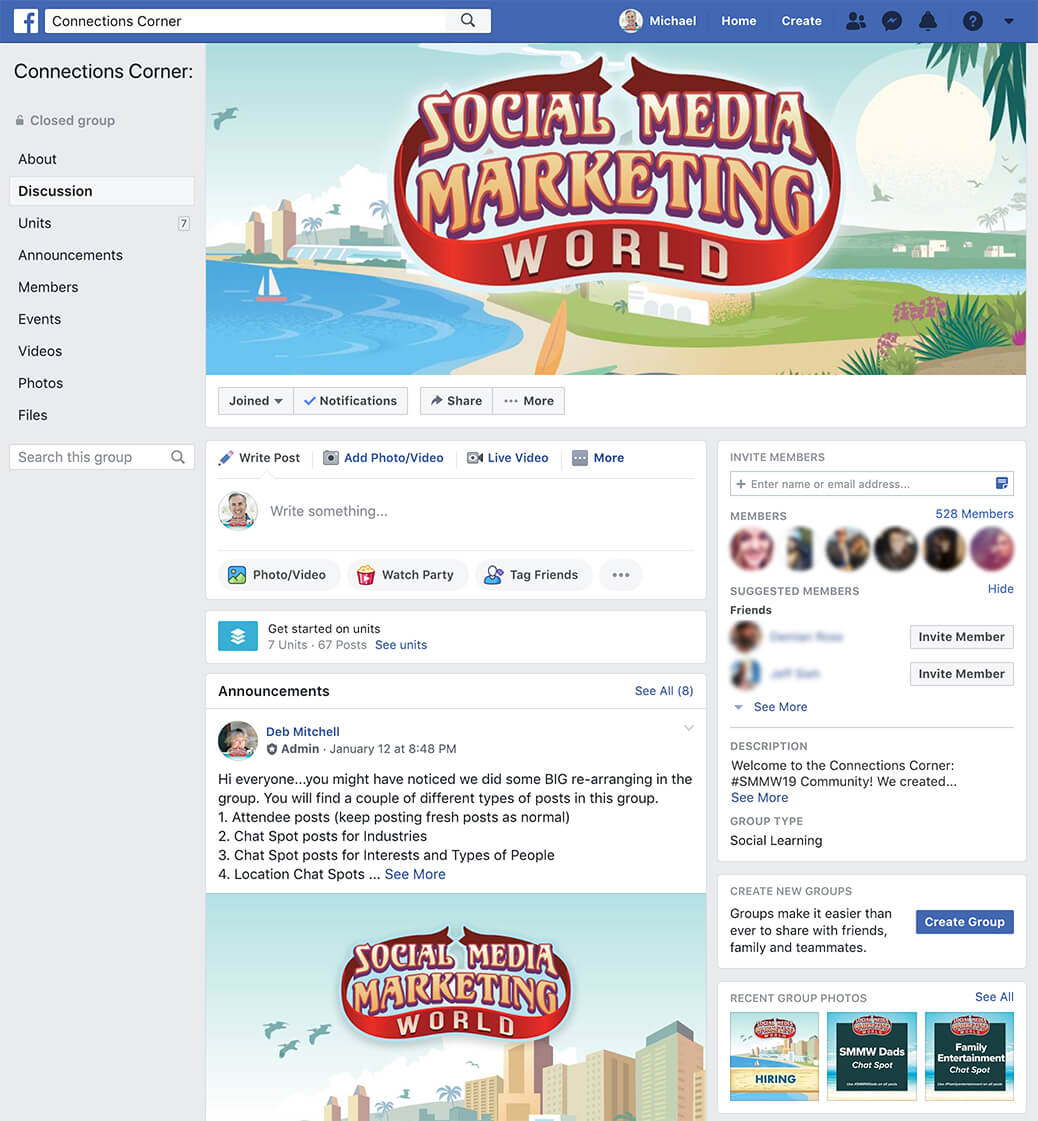The height and width of the screenshot is (1121, 1038).
Task: Click the Watch Party popcorn icon
Action: tap(365, 575)
